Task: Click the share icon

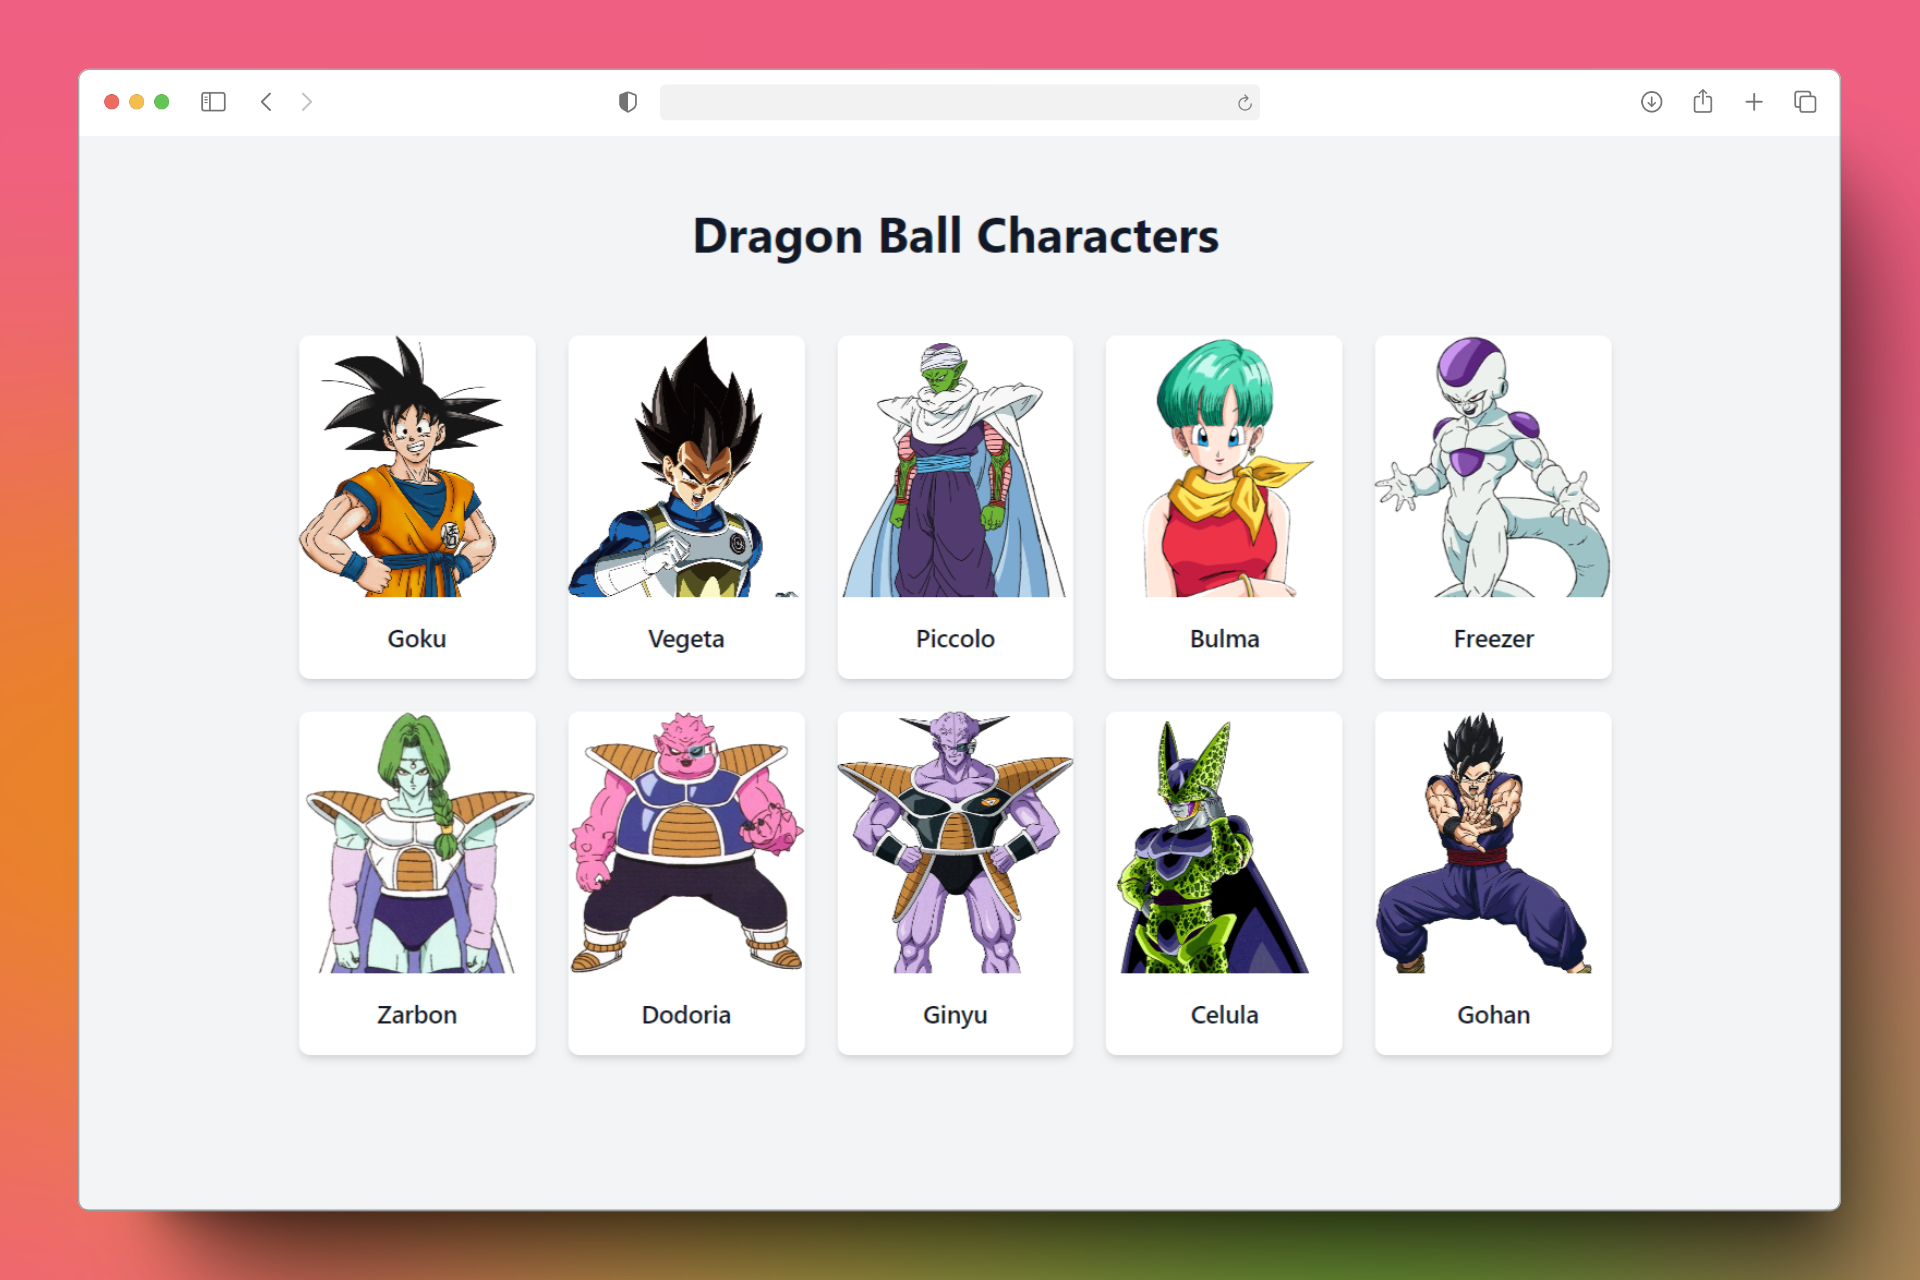Action: tap(1703, 101)
